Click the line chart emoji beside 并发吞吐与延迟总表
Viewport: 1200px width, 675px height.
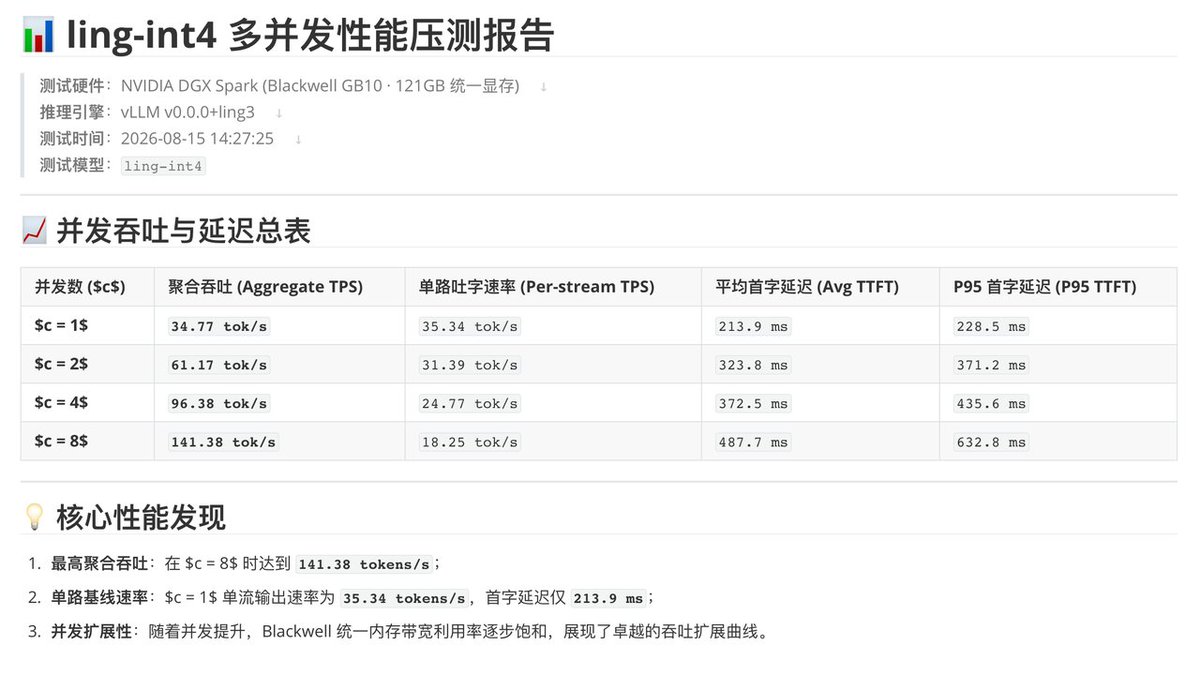[34, 231]
